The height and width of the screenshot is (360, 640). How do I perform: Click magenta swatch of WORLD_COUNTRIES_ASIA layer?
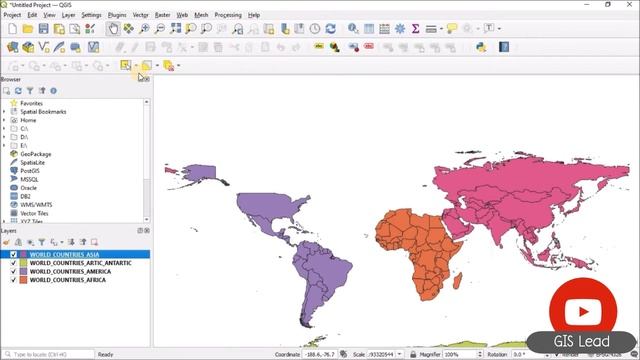(x=23, y=254)
